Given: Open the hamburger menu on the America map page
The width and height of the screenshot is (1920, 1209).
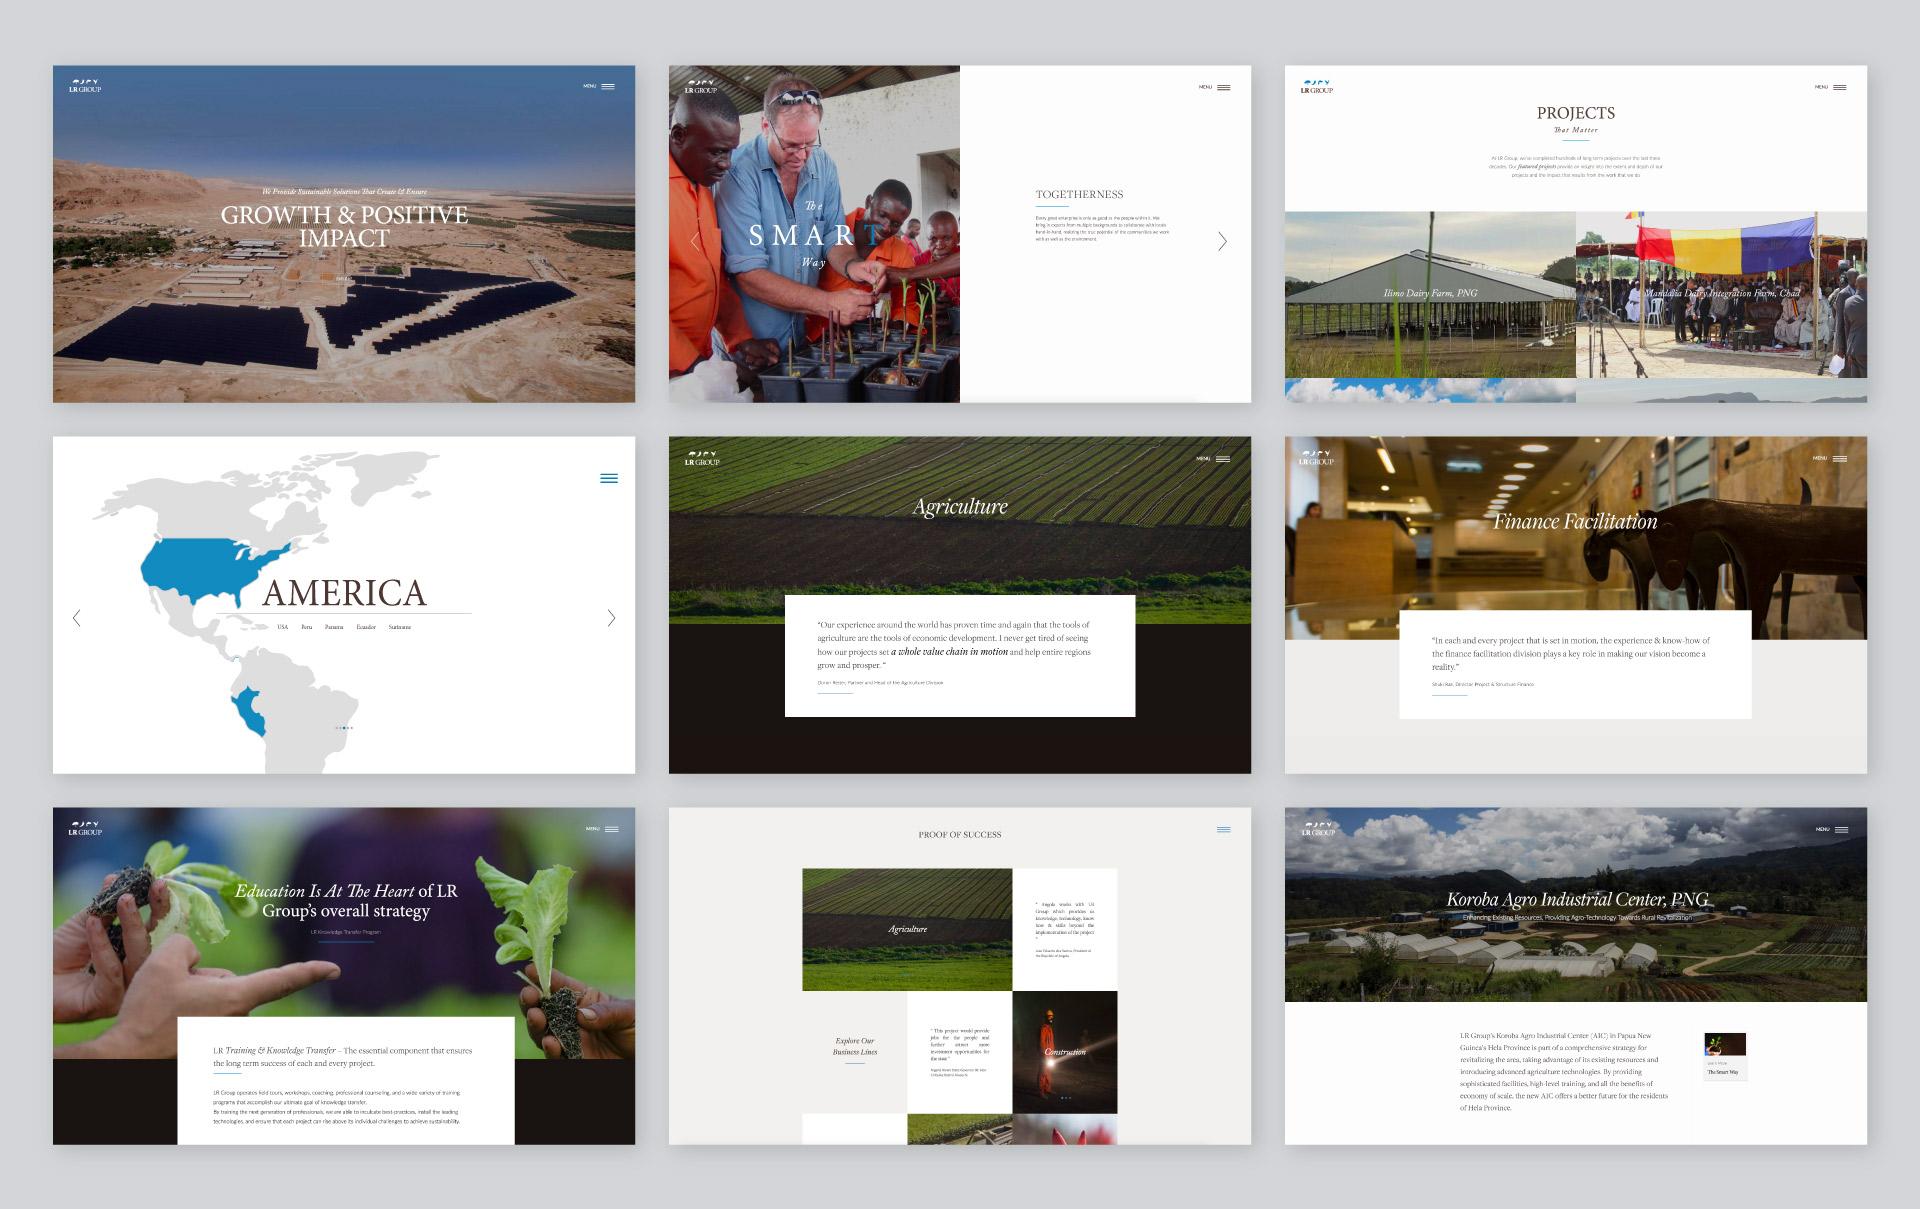Looking at the screenshot, I should 608,478.
